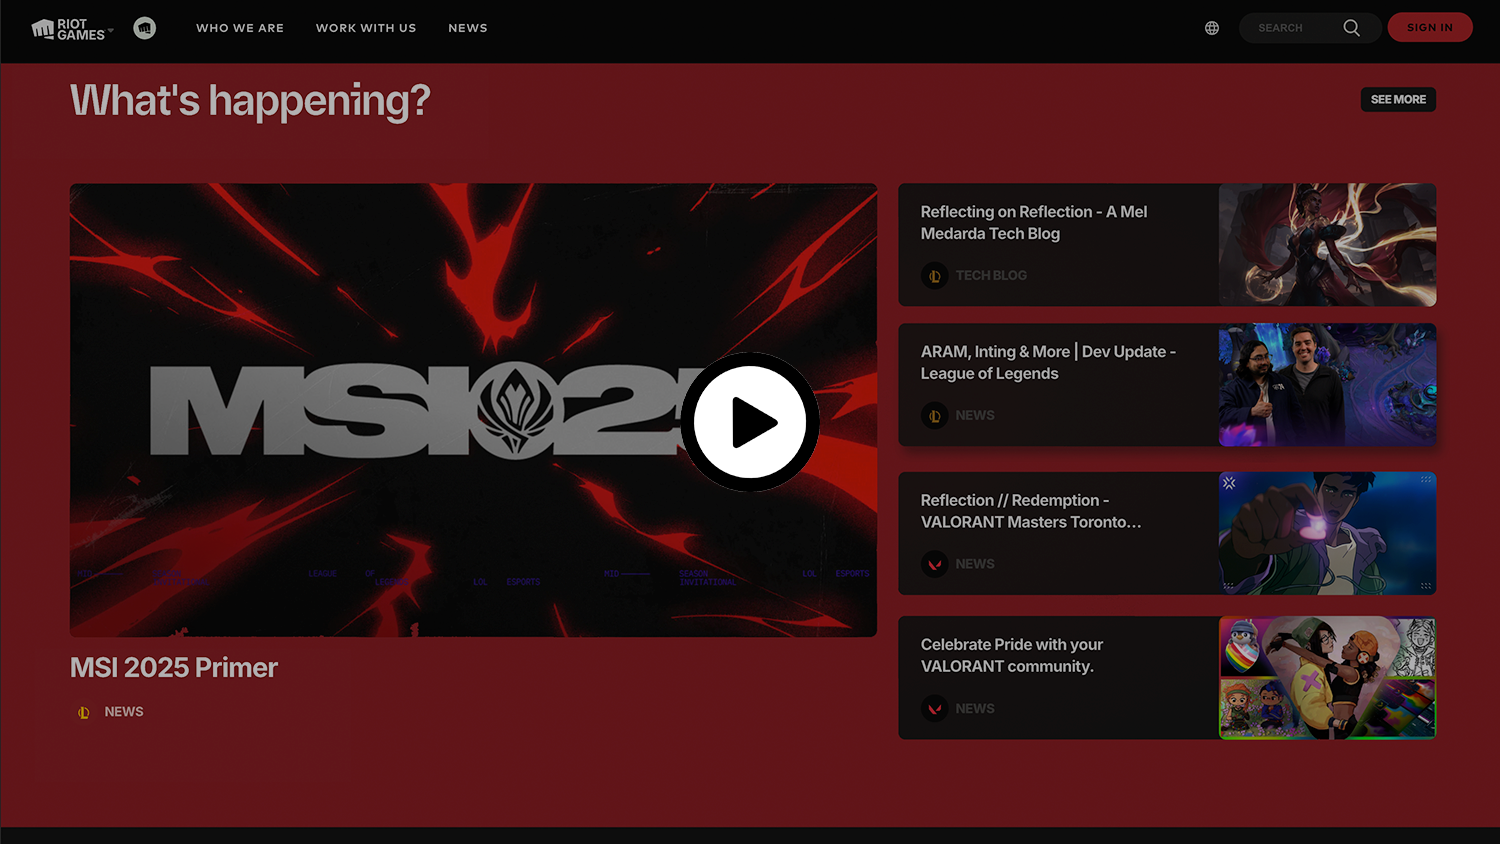Click NEWS tag on Masters Toronto card
1500x844 pixels.
tap(975, 564)
